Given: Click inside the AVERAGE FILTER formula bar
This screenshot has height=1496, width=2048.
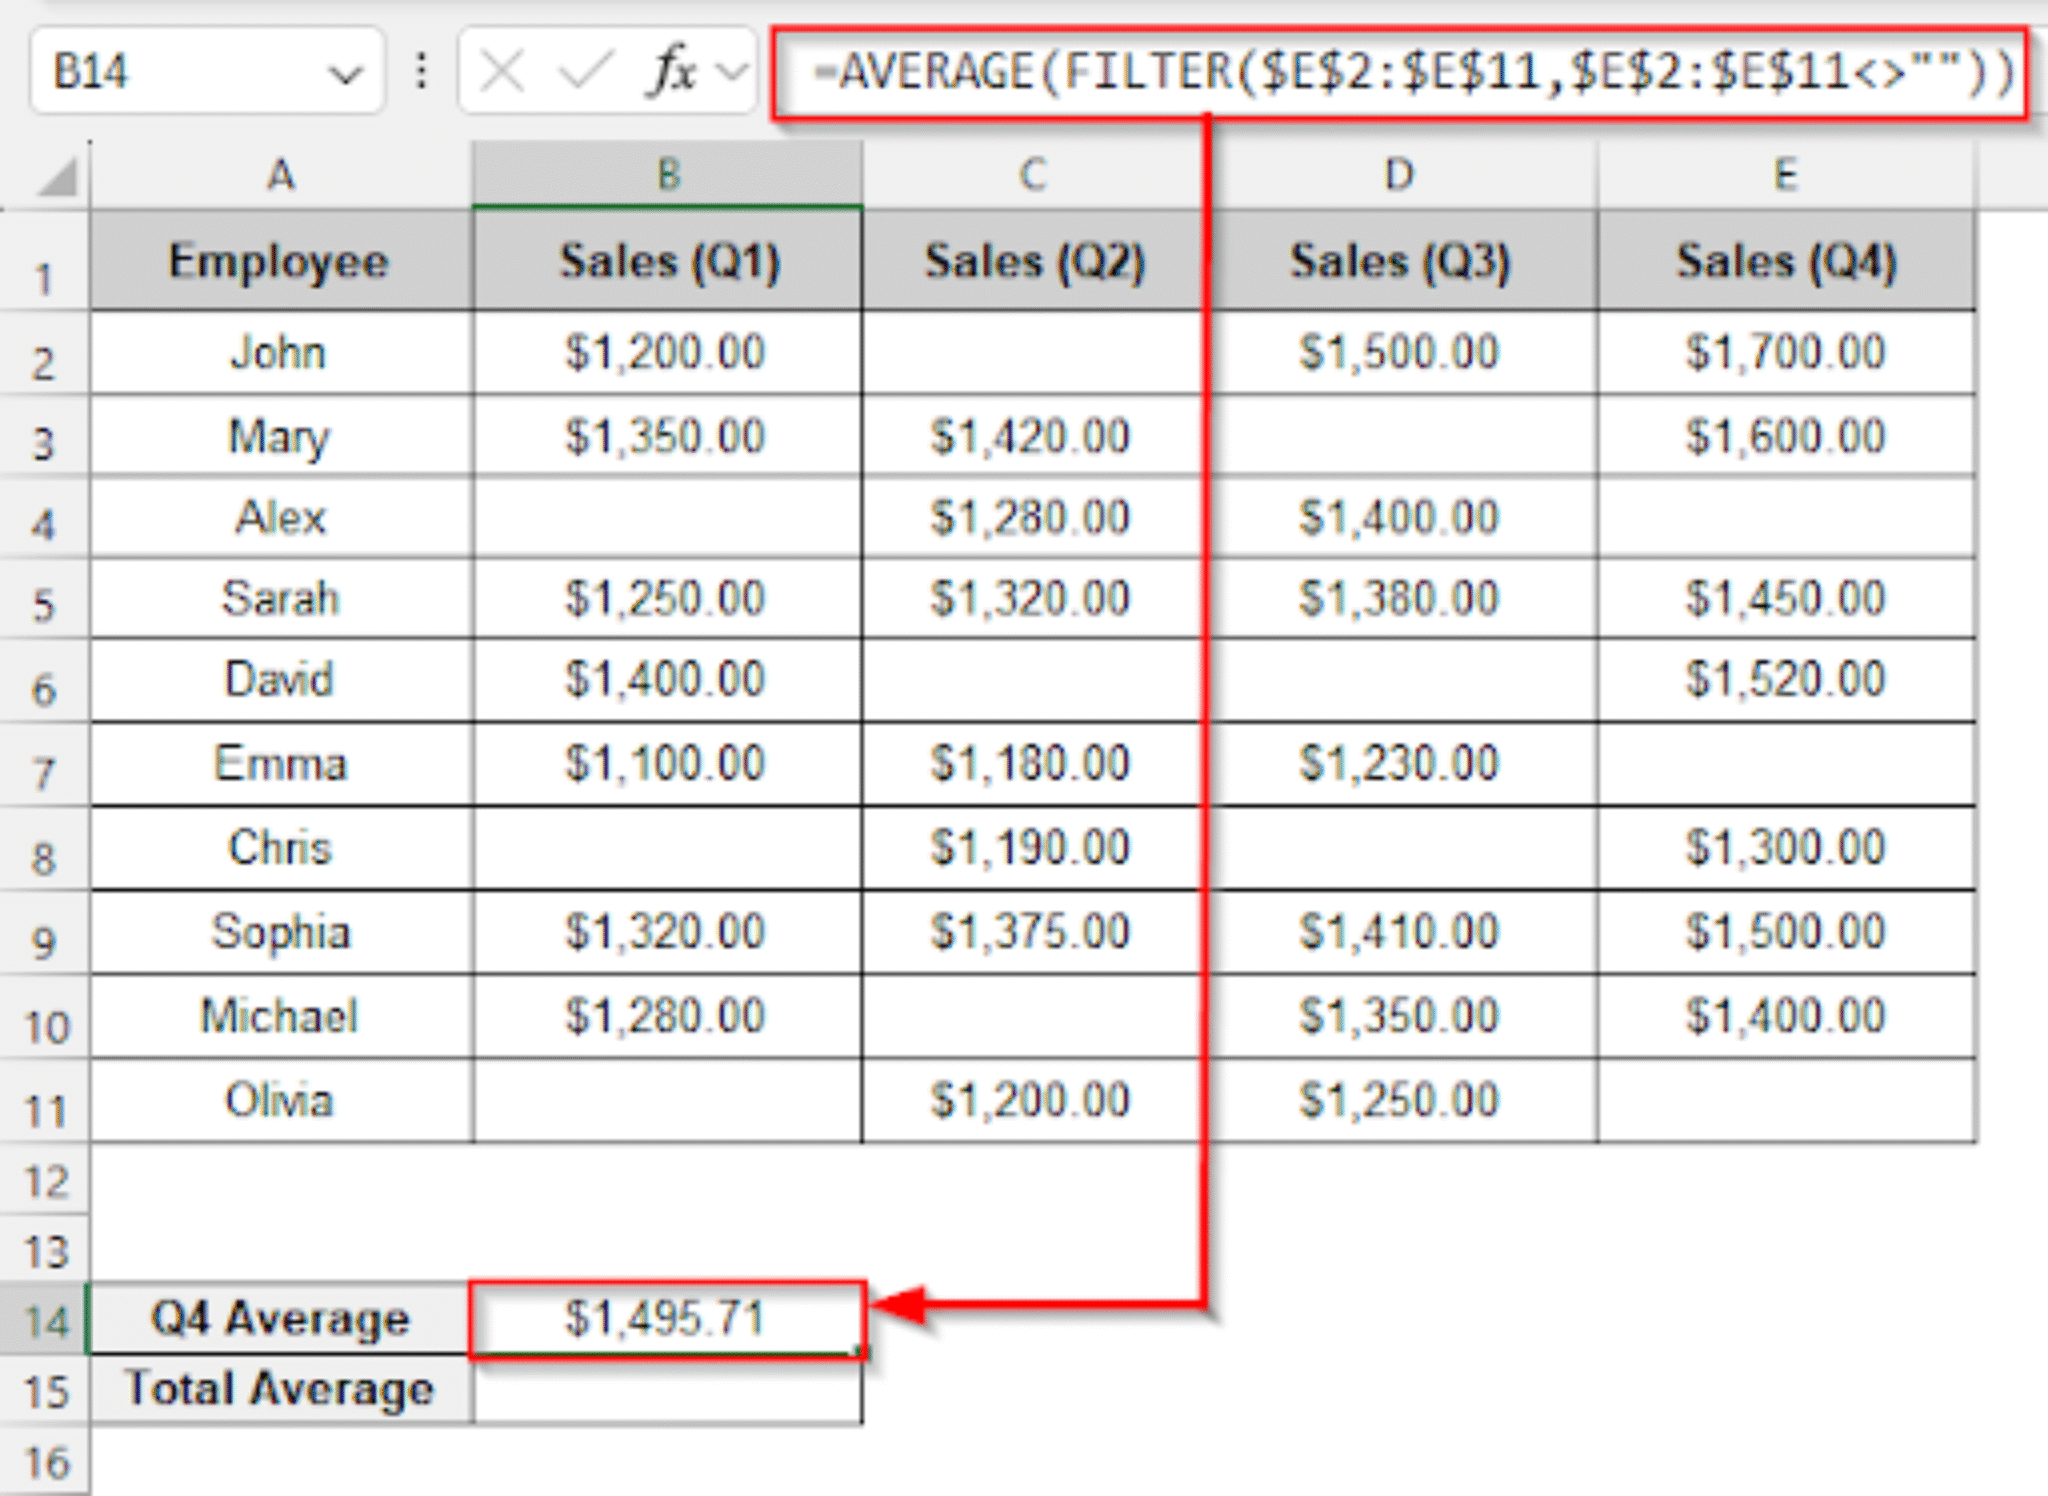Looking at the screenshot, I should point(1399,73).
